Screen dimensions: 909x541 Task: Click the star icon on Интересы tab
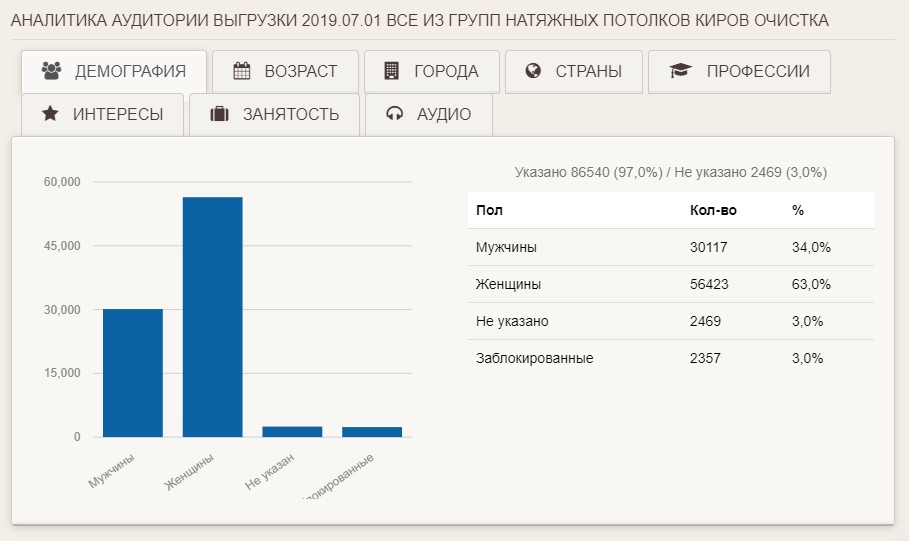[x=50, y=113]
